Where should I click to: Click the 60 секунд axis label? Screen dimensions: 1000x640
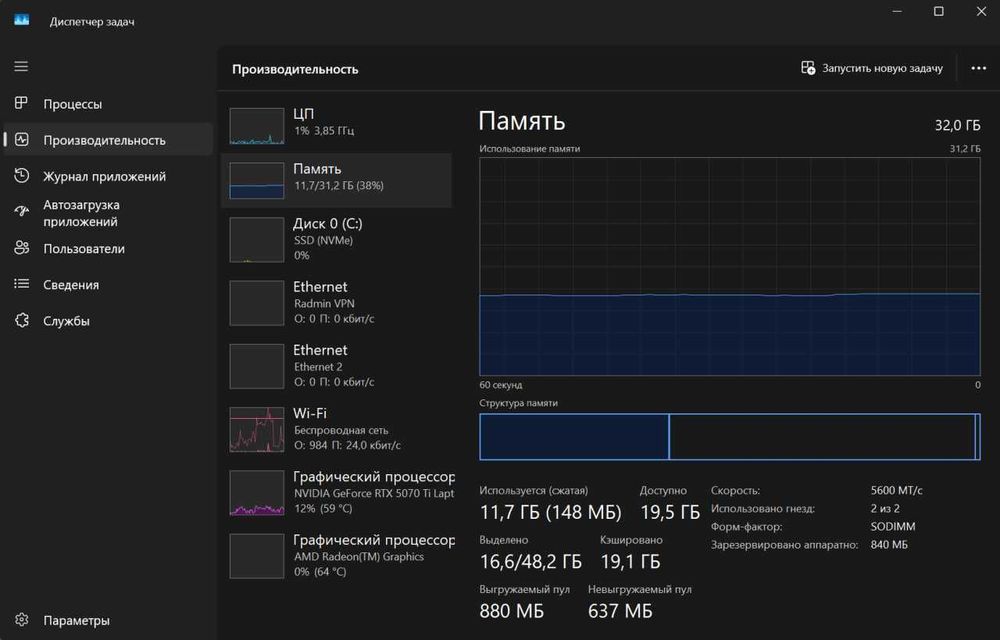(x=501, y=385)
